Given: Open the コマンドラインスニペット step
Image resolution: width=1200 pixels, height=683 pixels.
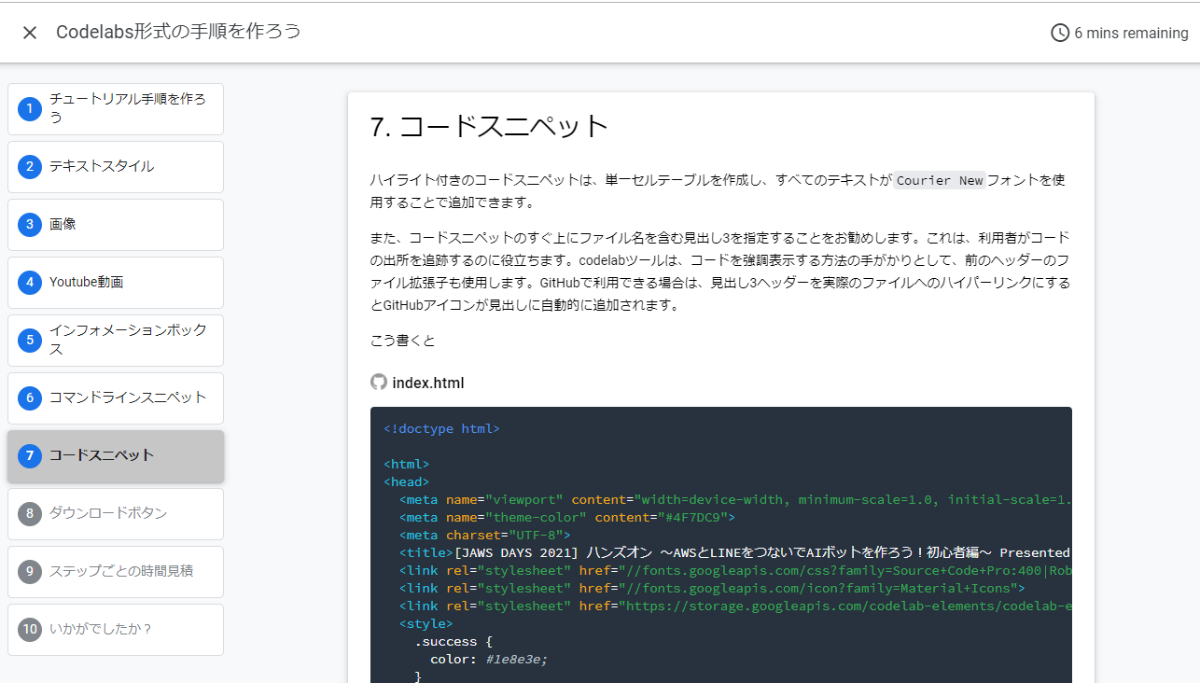Looking at the screenshot, I should click(x=116, y=398).
